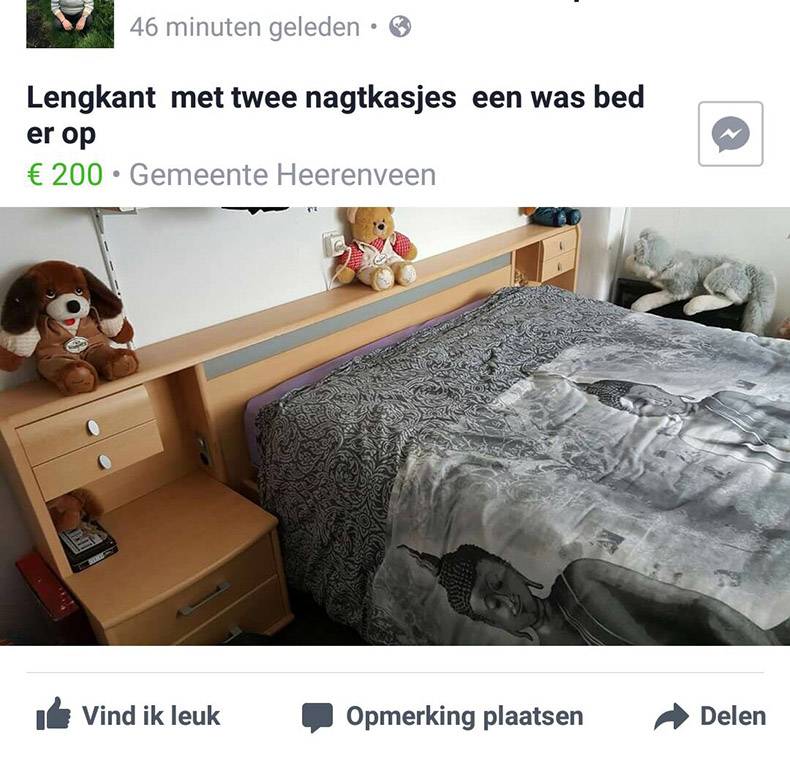
Task: Open the bed listing photo
Action: point(395,426)
